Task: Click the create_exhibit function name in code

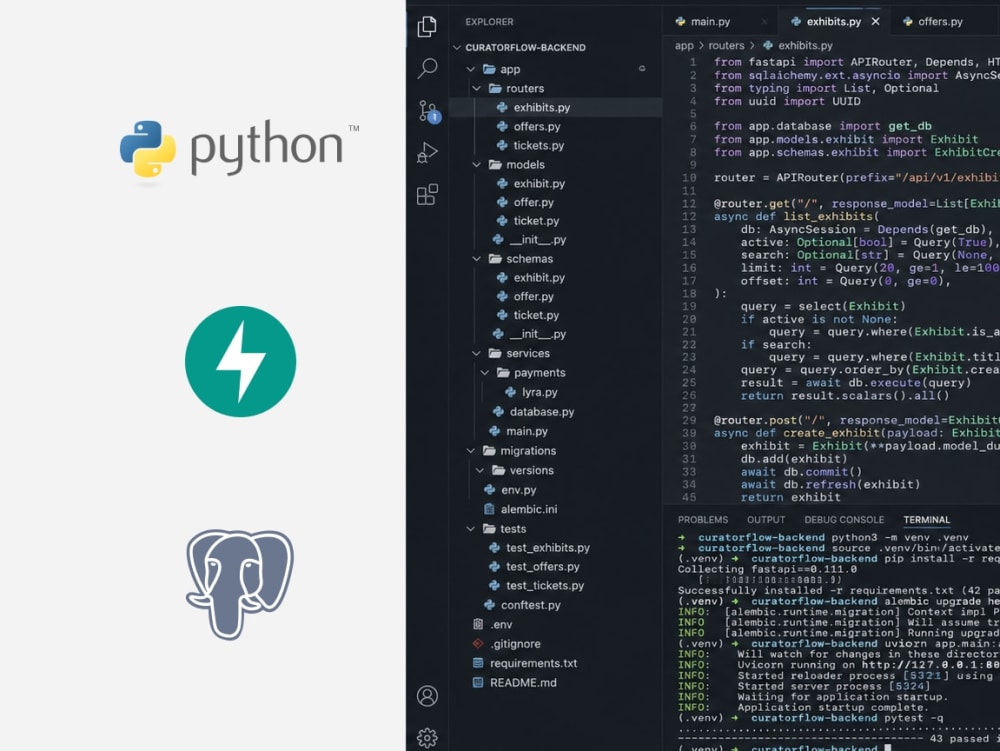Action: click(832, 434)
